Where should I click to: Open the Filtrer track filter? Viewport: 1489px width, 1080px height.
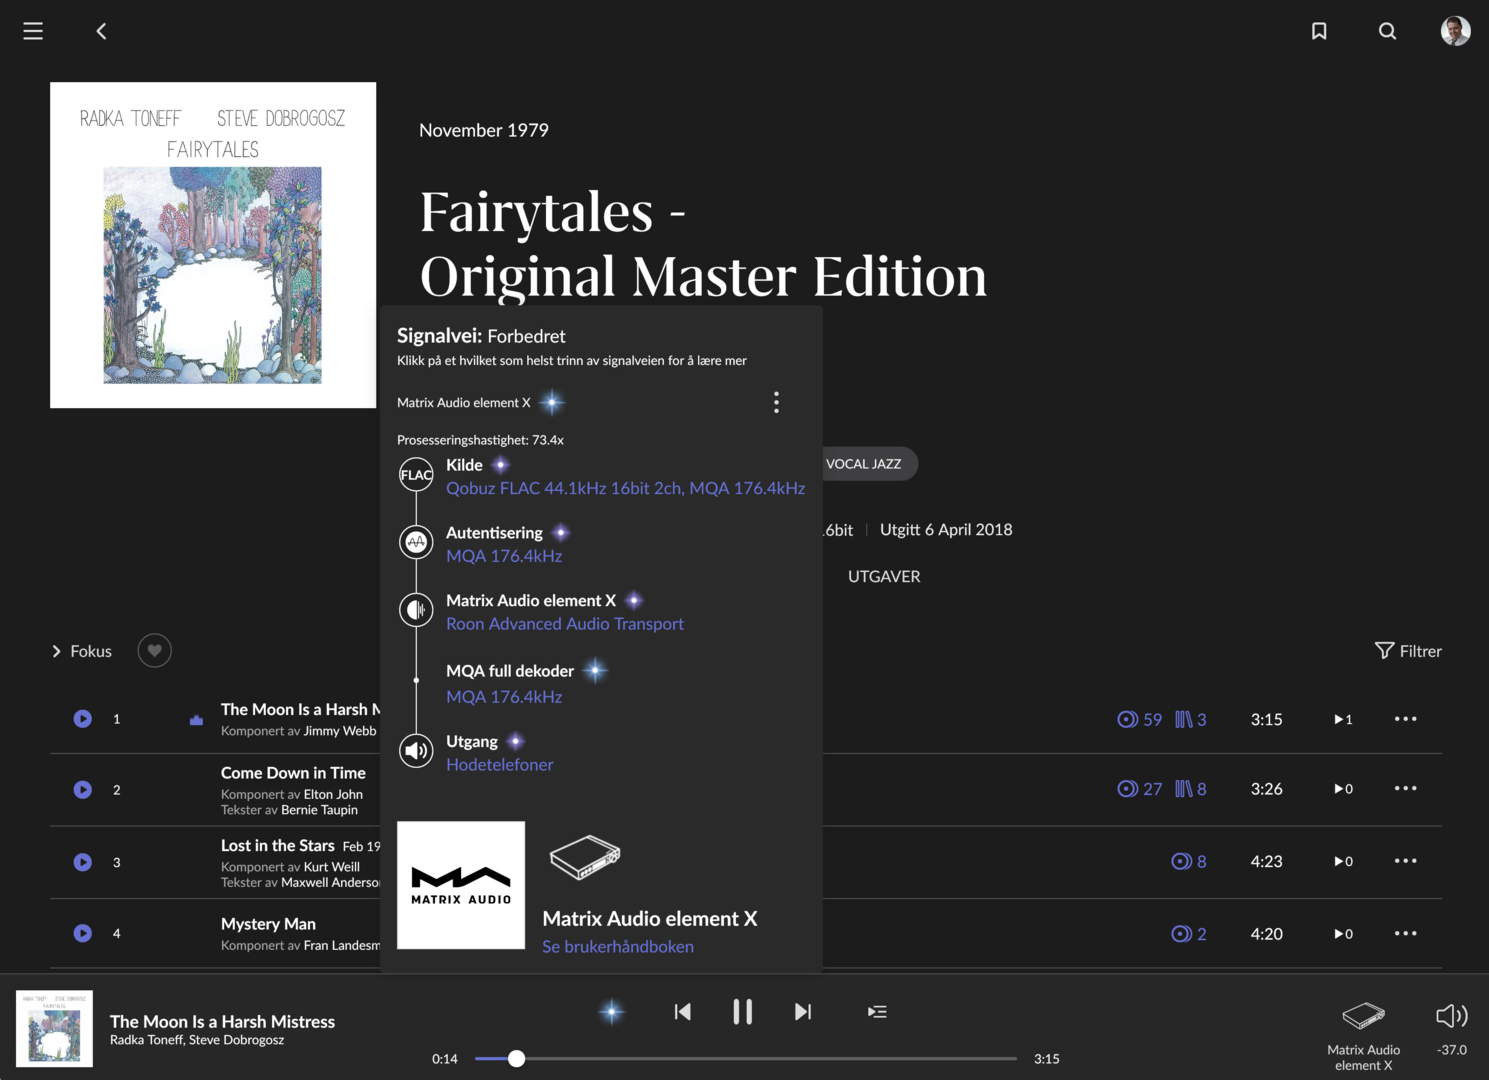(x=1408, y=651)
